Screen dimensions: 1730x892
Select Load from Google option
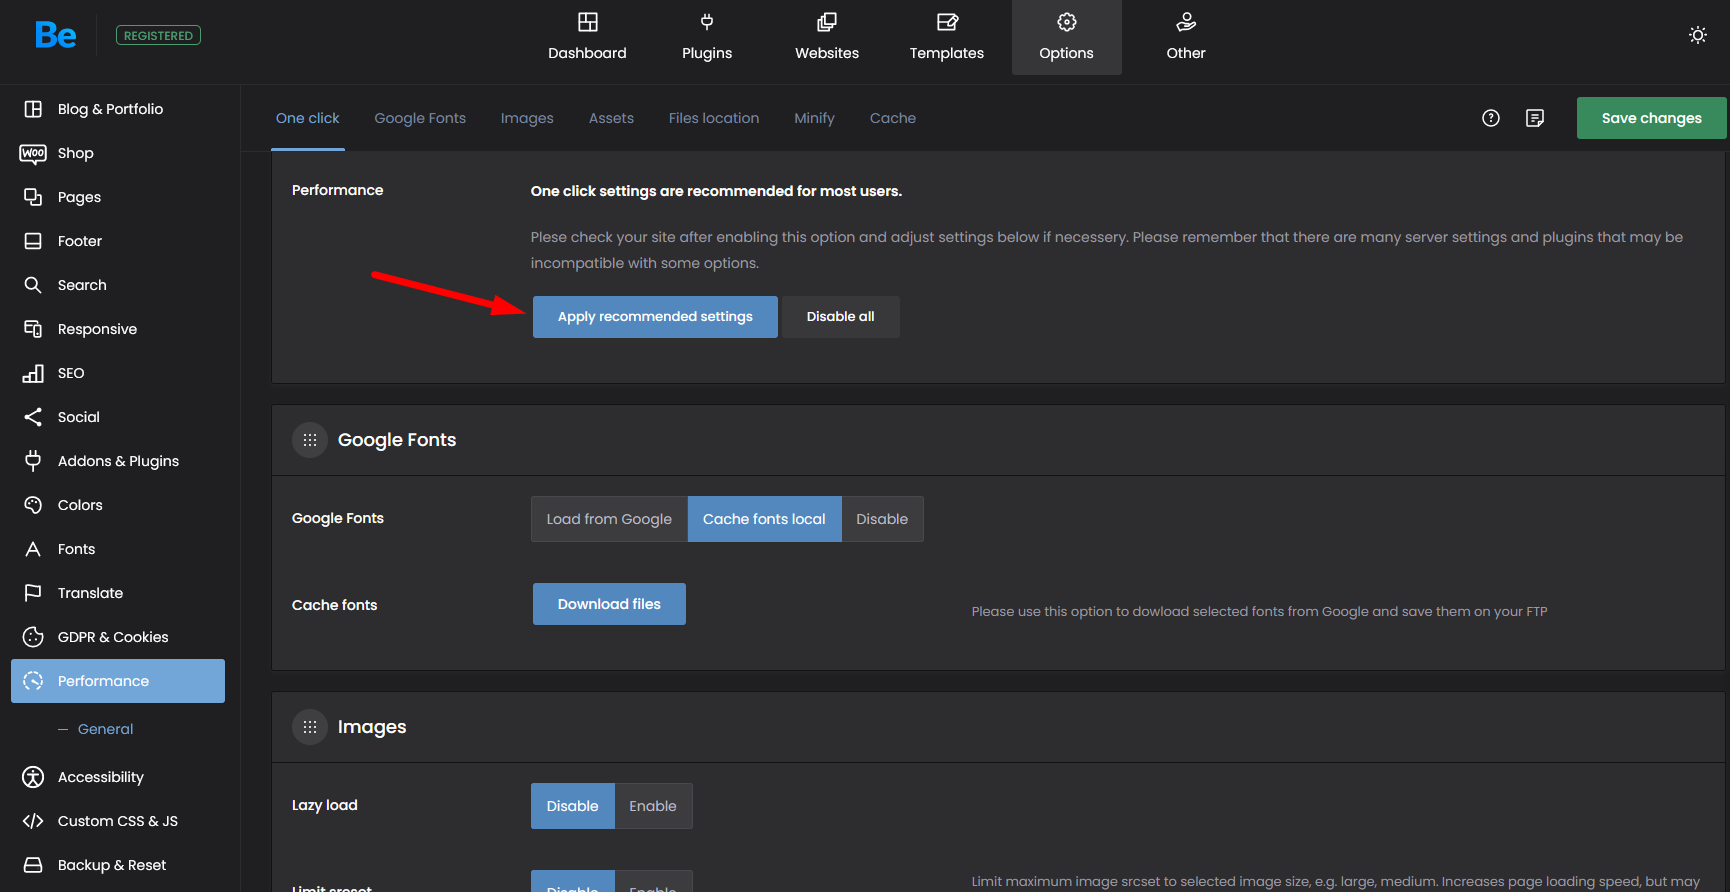[609, 519]
